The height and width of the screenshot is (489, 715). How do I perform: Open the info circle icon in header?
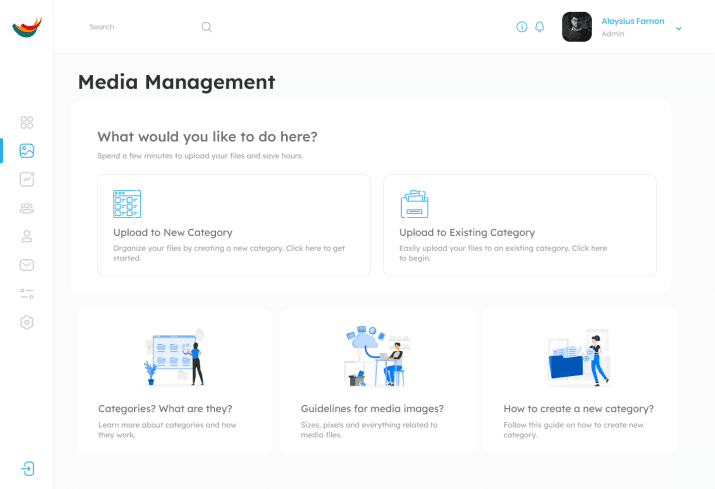click(522, 27)
